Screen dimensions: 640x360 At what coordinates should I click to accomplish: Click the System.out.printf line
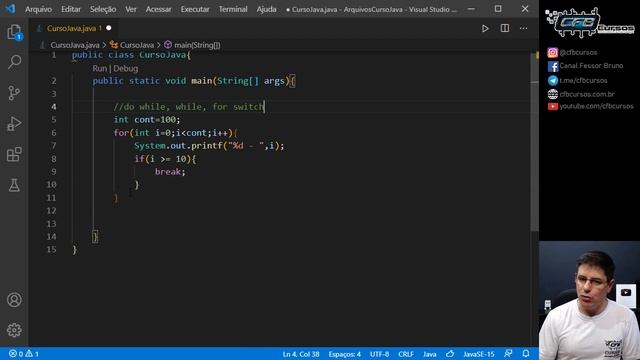(x=209, y=146)
